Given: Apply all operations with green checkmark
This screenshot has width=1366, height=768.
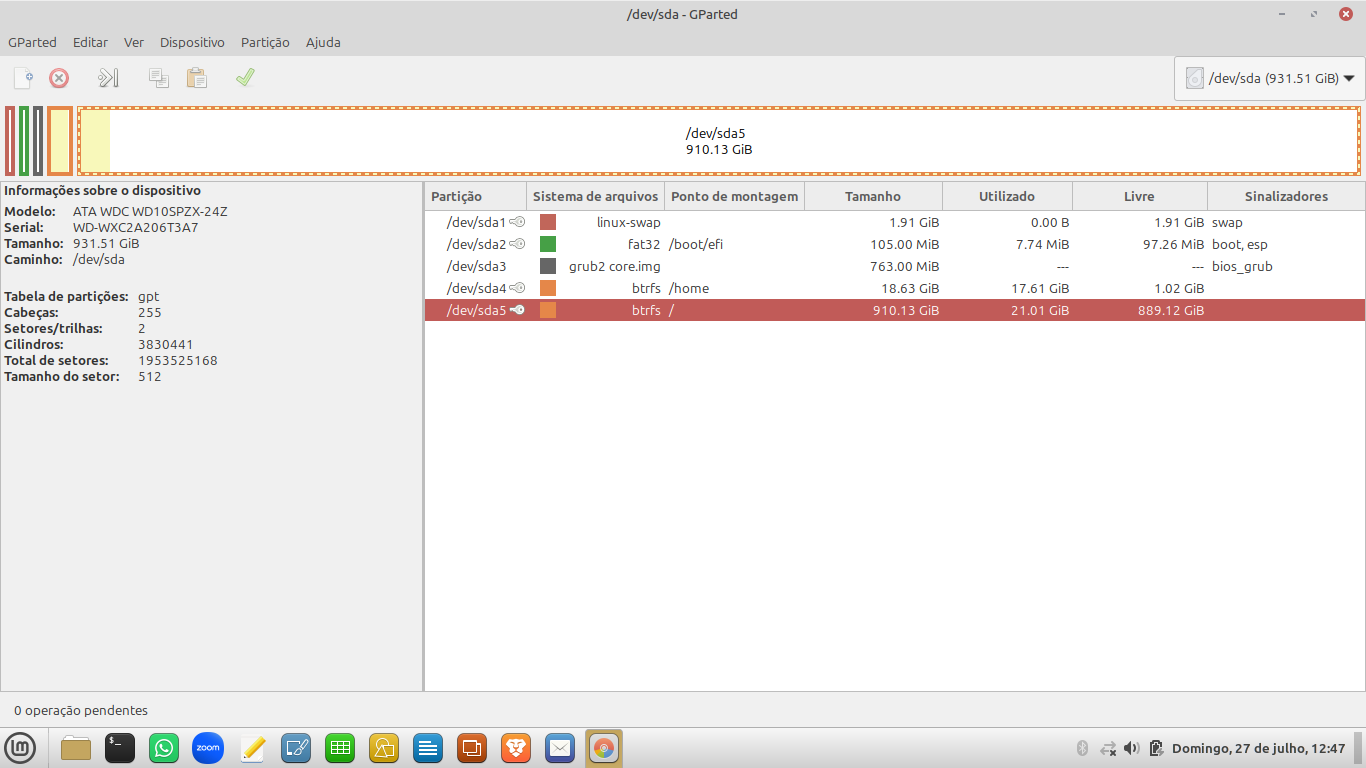Looking at the screenshot, I should (x=245, y=78).
